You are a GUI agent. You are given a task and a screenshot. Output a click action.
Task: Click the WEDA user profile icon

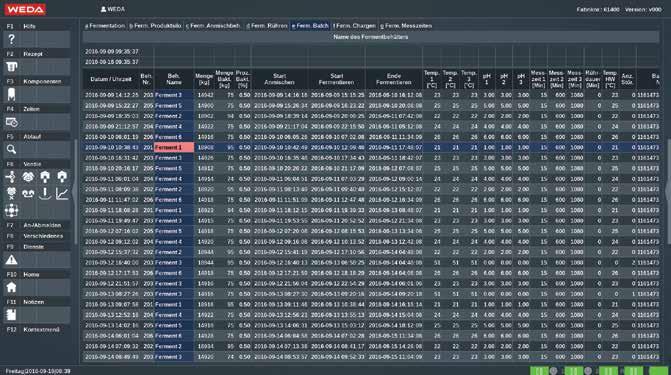pyautogui.click(x=103, y=9)
